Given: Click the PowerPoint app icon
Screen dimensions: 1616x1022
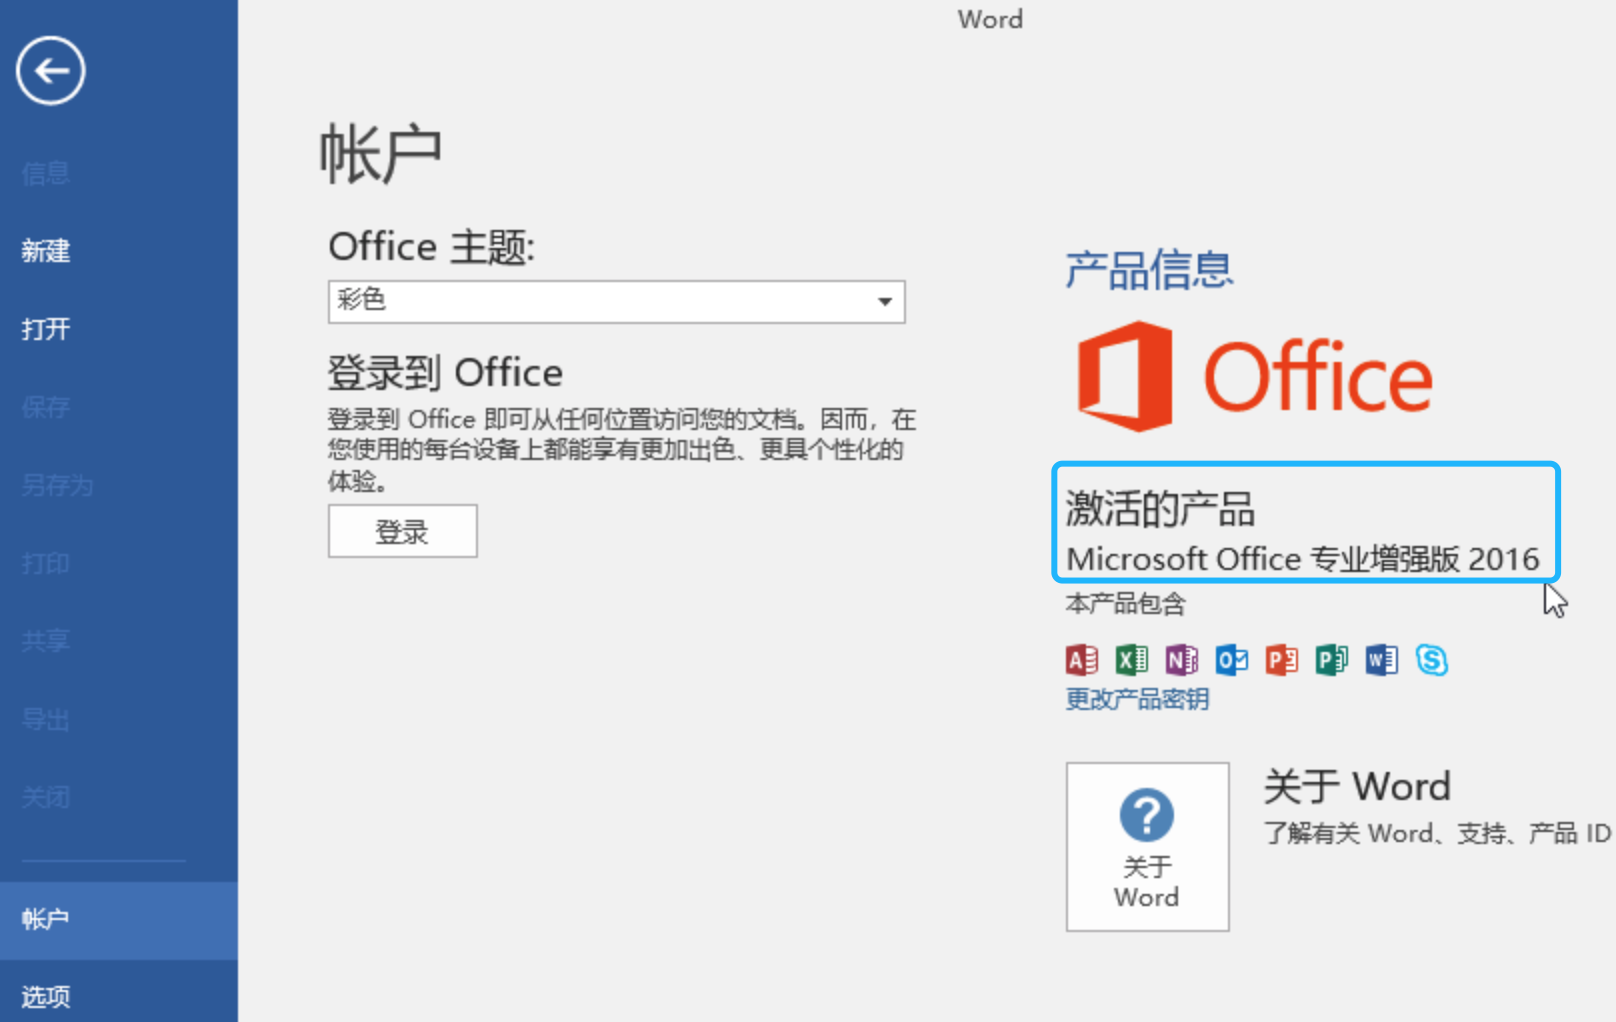Looking at the screenshot, I should pyautogui.click(x=1281, y=660).
